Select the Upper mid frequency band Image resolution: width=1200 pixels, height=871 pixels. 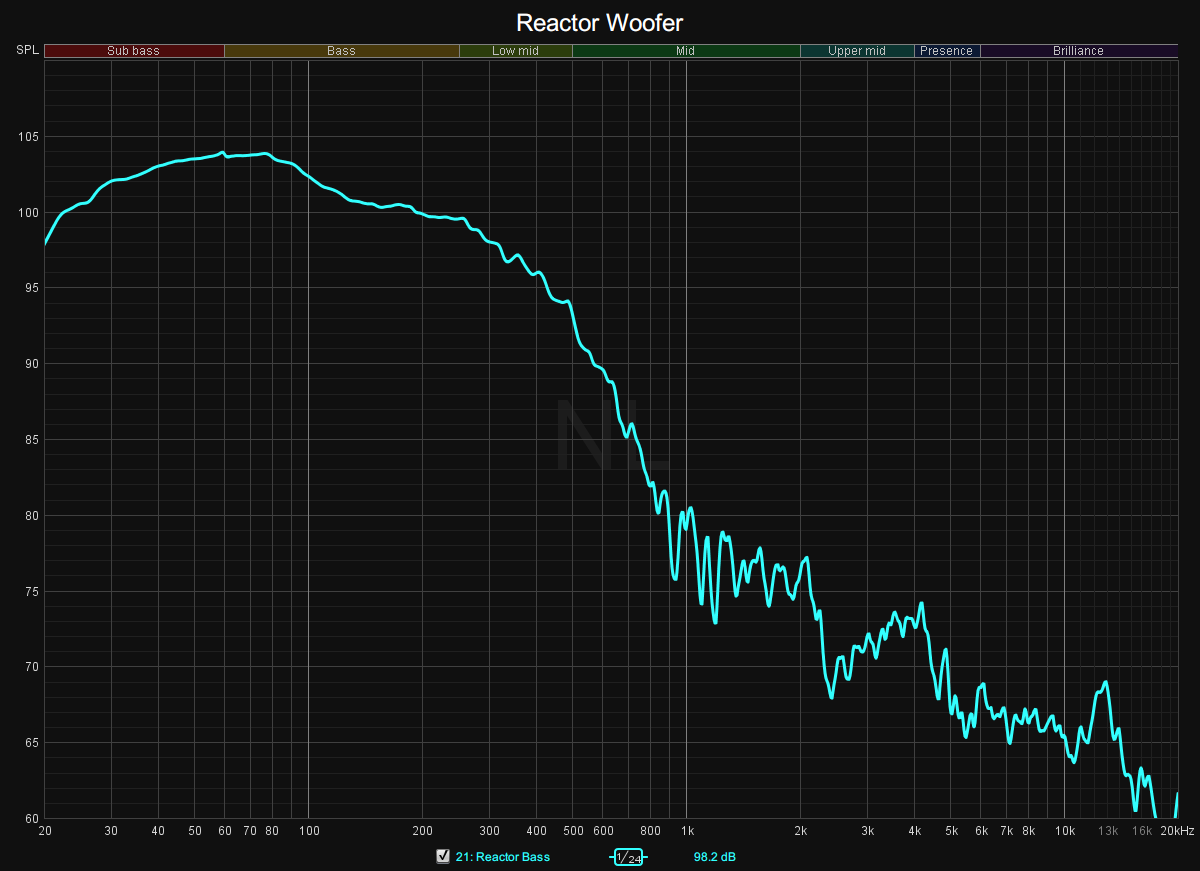click(857, 51)
